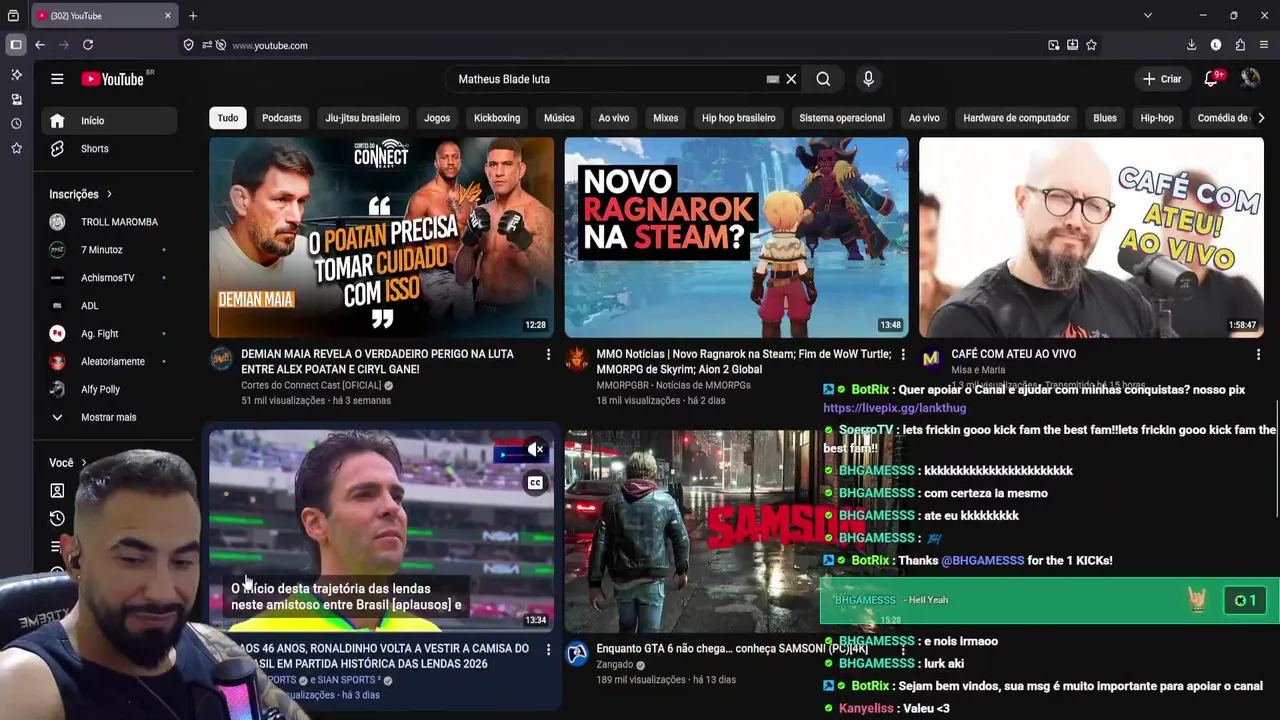Screen dimensions: 1280x720
Task: Open the more options menu for the Demian Maia video
Action: [548, 355]
